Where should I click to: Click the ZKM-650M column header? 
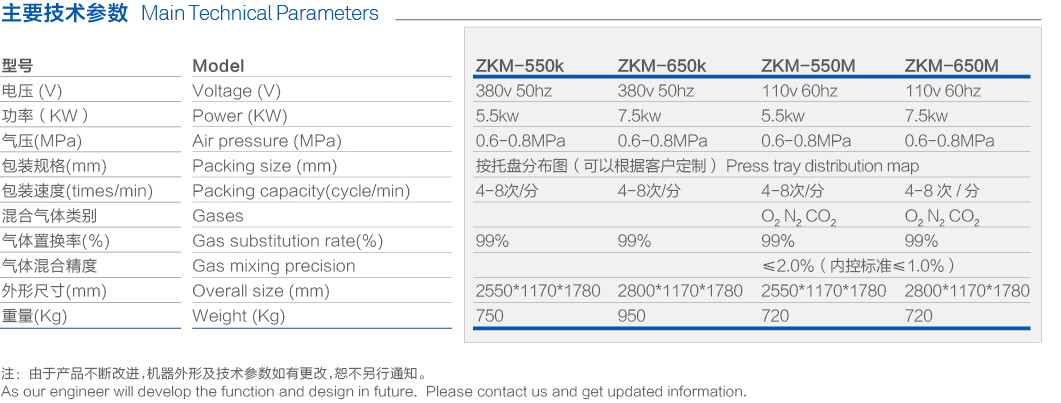tap(952, 66)
